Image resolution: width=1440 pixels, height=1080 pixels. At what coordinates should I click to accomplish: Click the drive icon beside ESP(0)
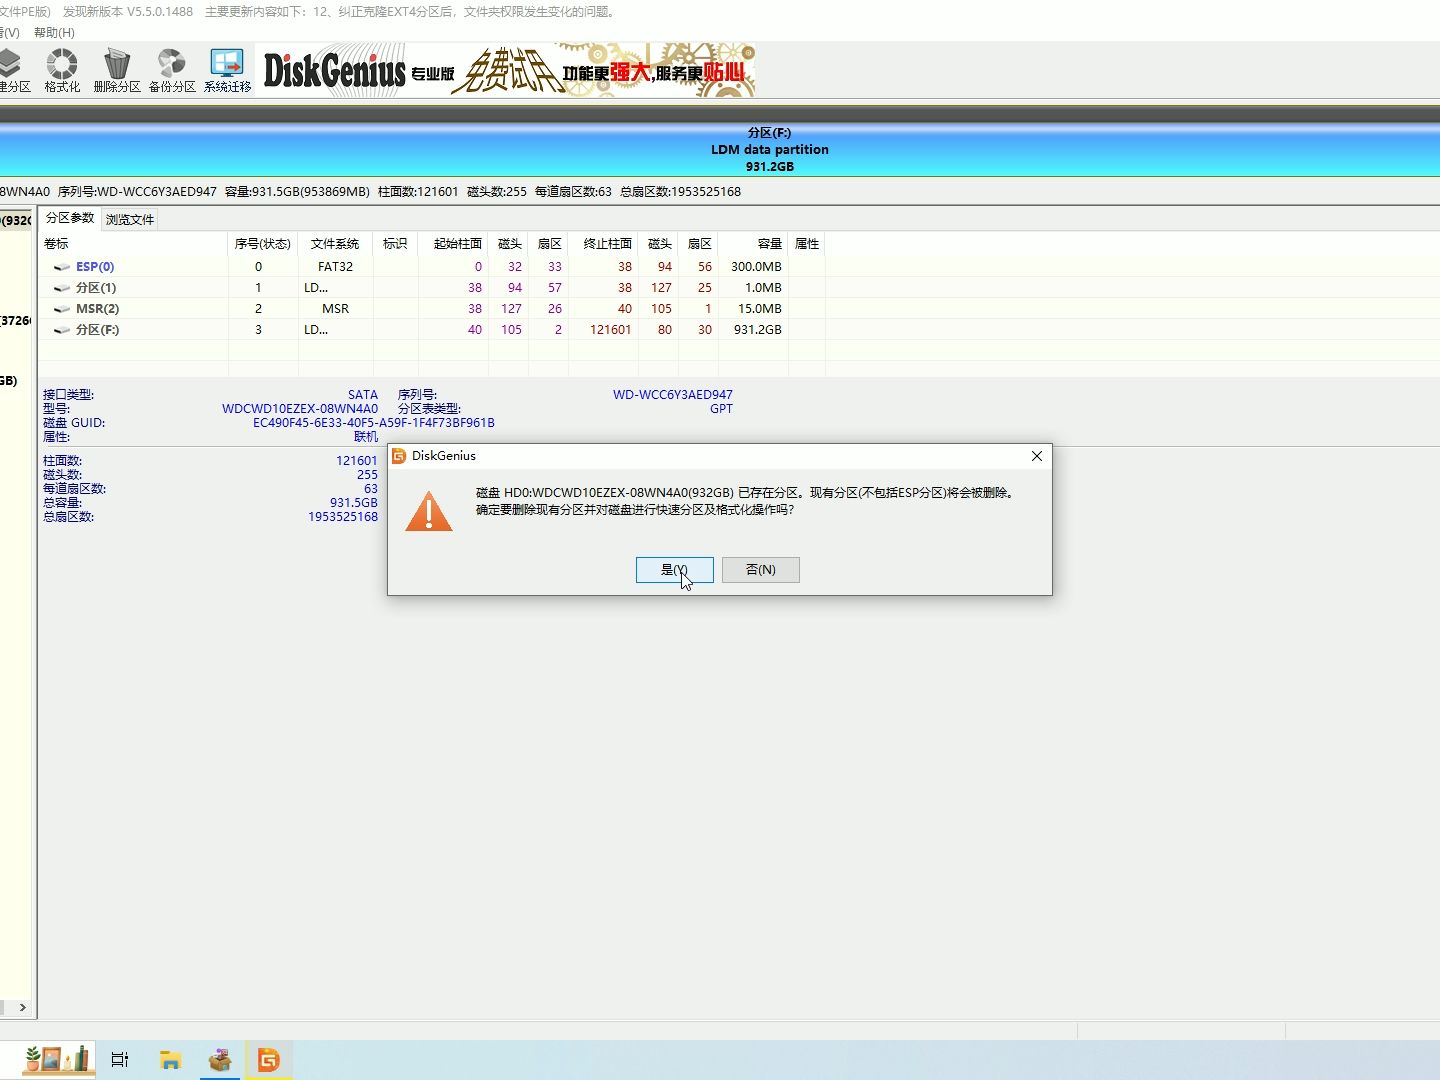pos(62,267)
